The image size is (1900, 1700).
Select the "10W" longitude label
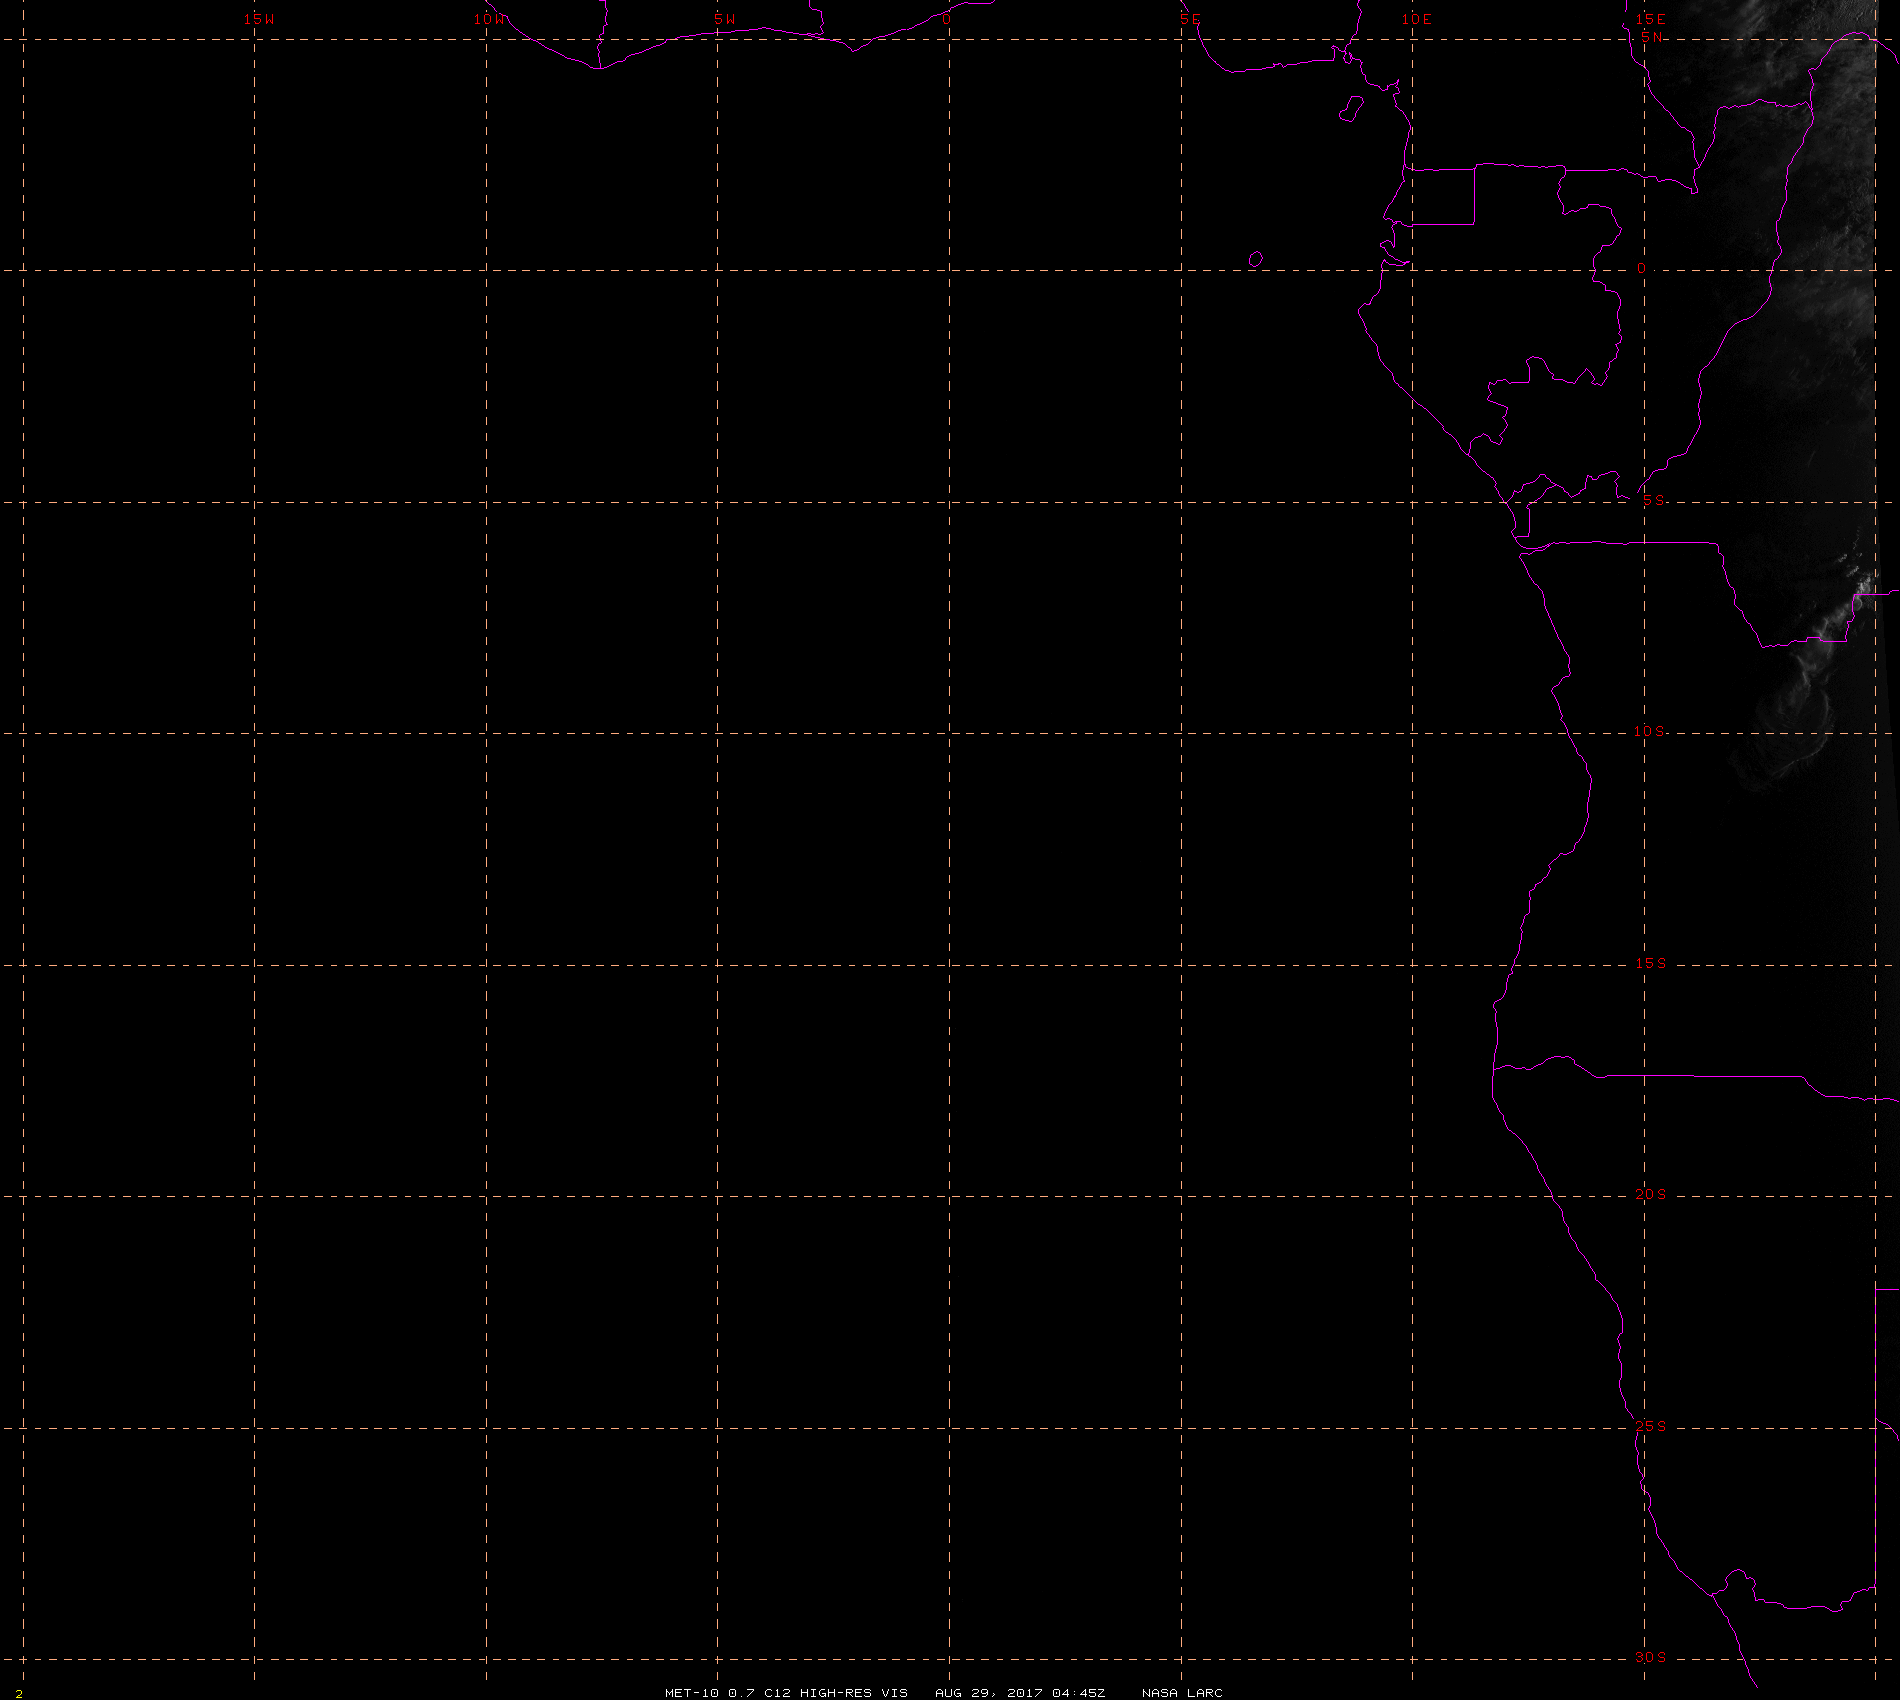coord(490,19)
